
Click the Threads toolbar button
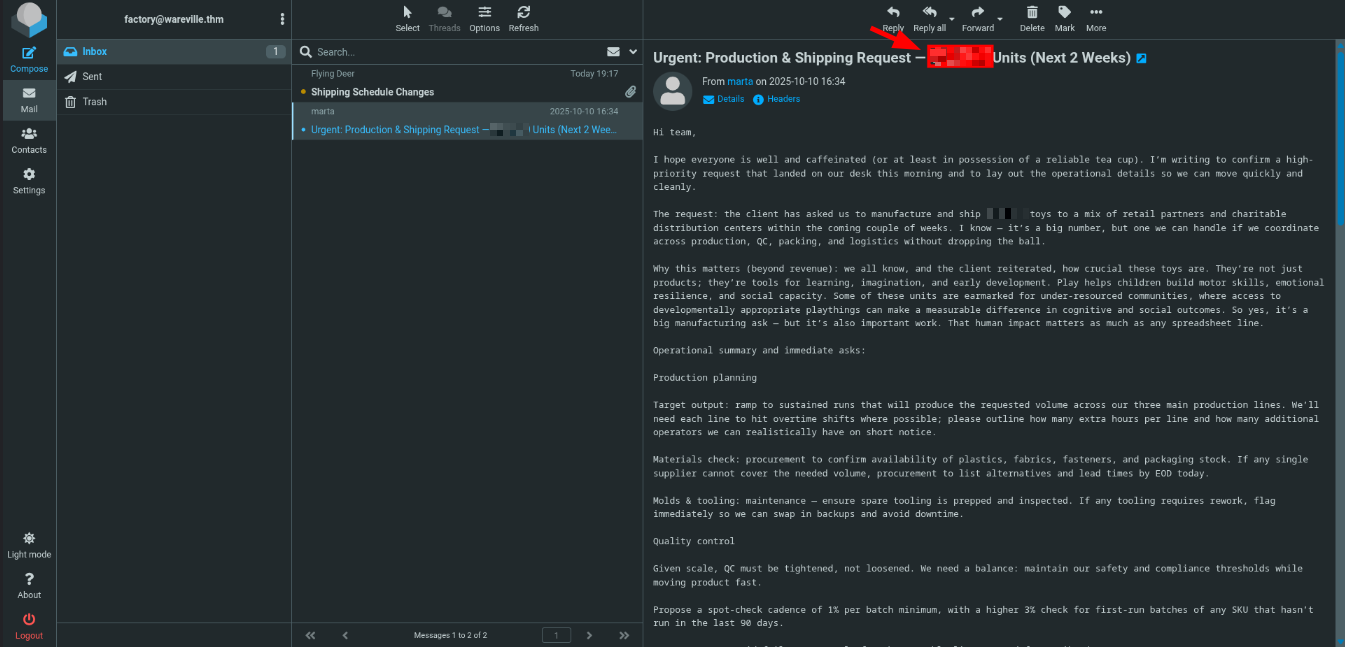point(444,19)
